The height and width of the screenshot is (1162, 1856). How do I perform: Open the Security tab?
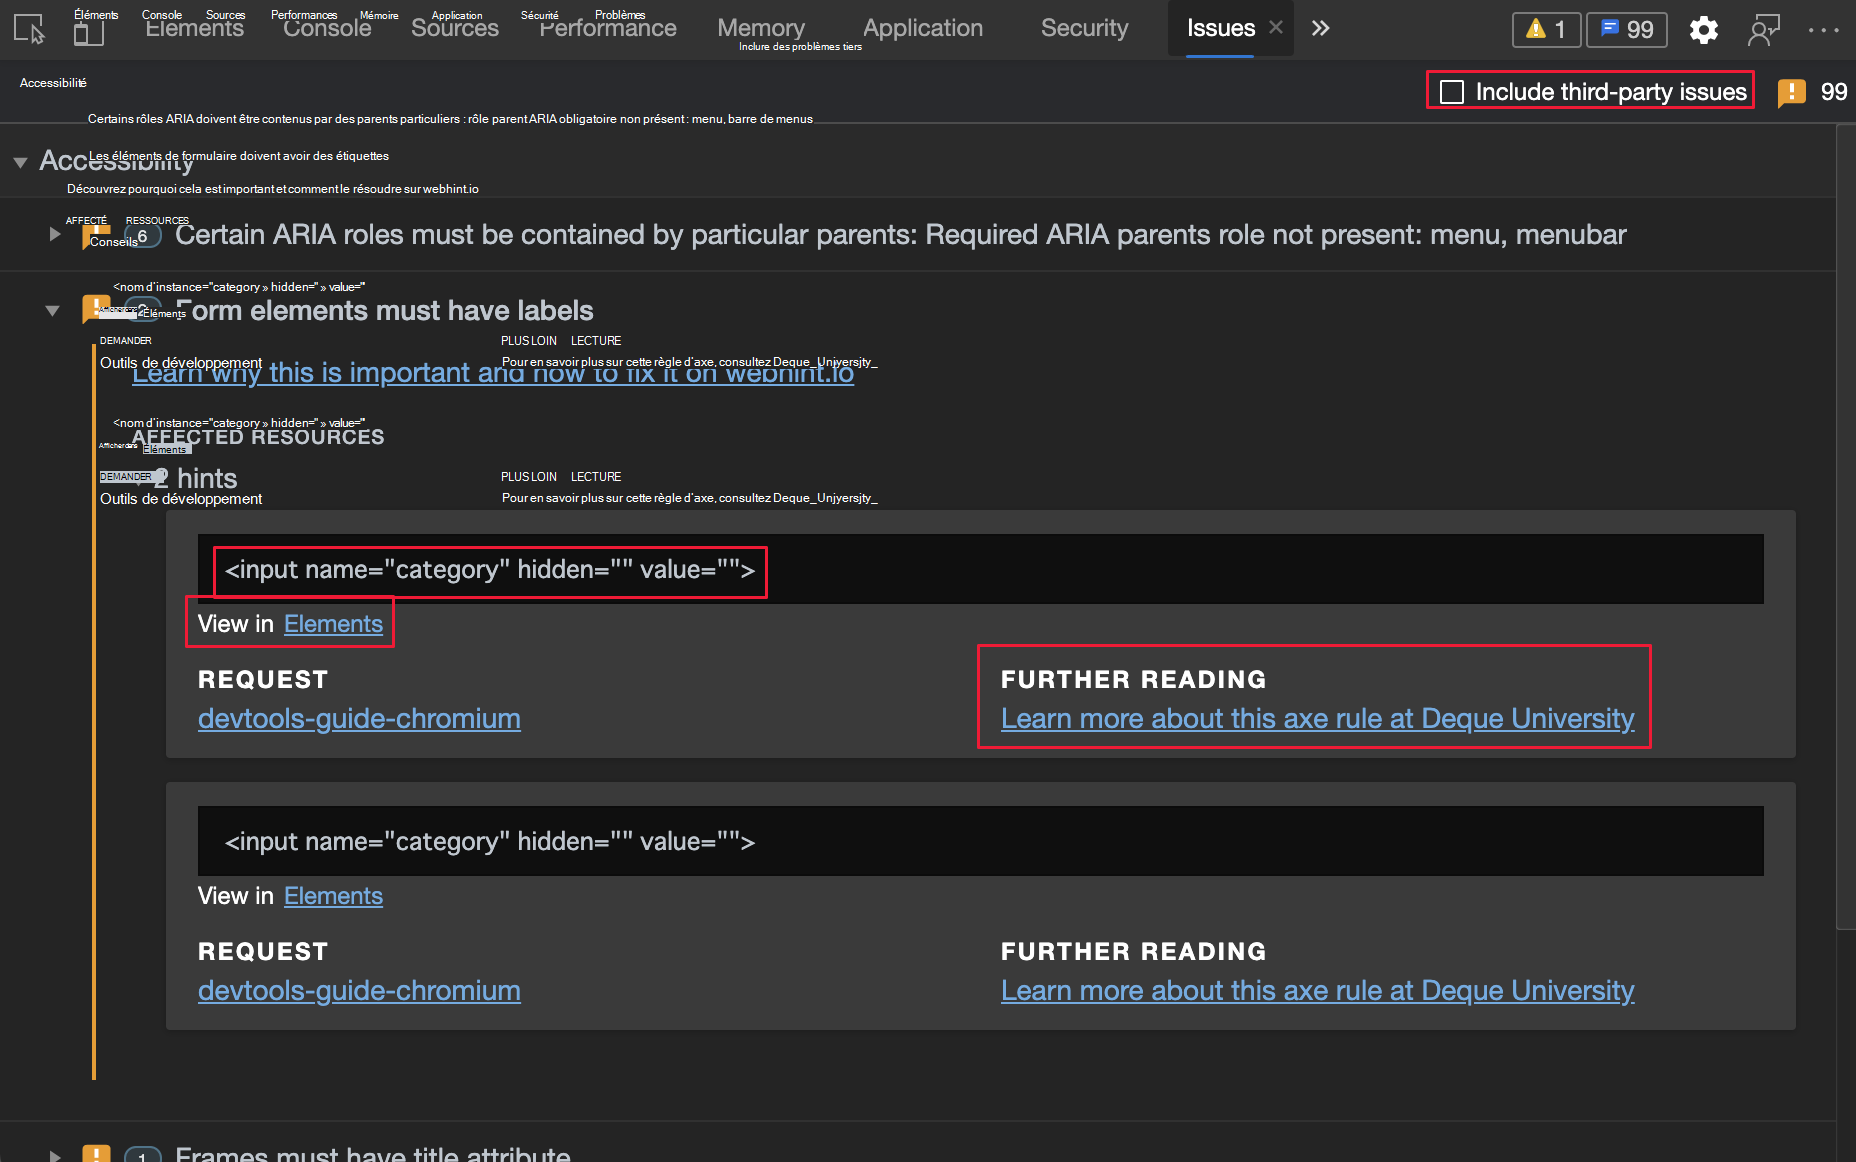(1085, 28)
